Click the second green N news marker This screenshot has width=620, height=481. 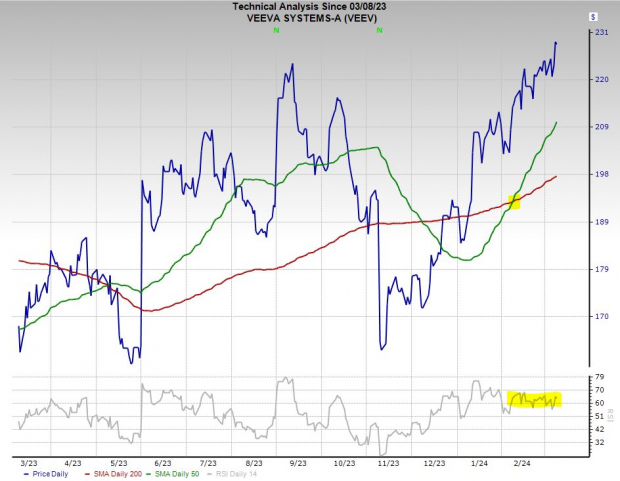380,32
